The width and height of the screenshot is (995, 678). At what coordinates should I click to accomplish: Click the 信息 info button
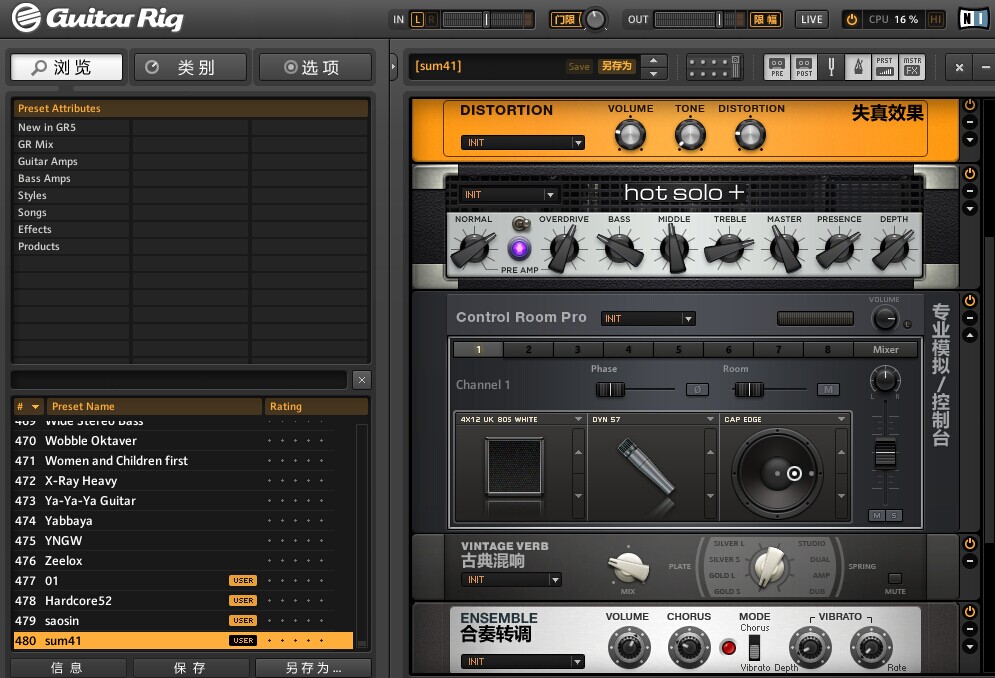pyautogui.click(x=67, y=668)
